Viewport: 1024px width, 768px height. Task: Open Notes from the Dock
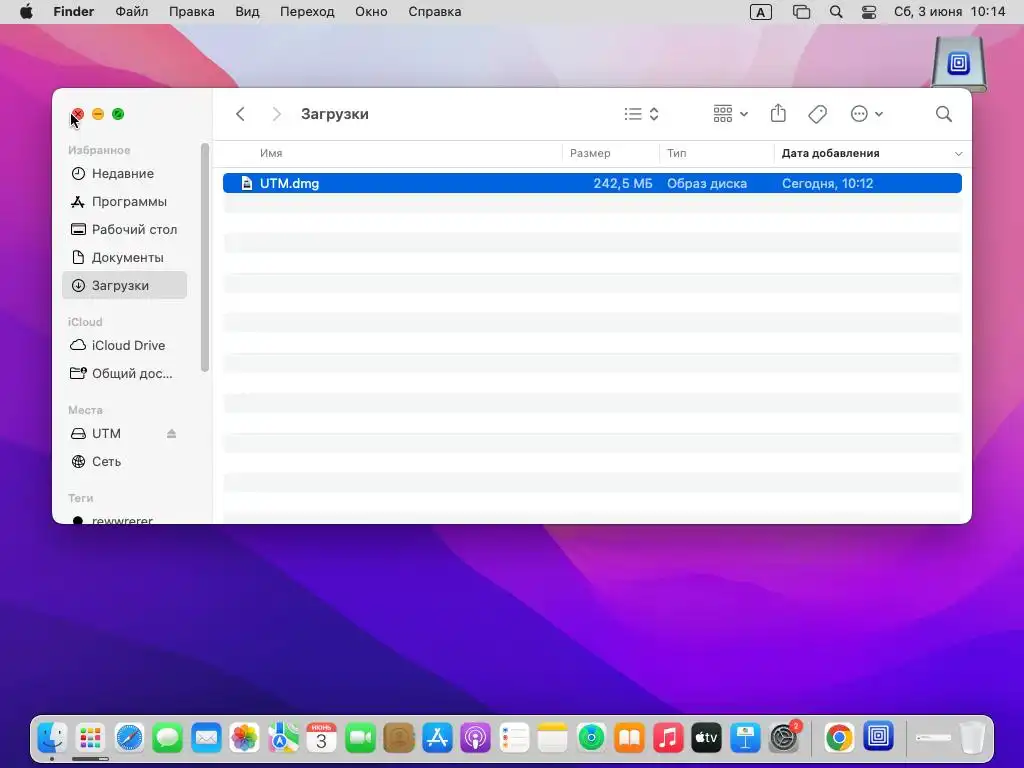coord(552,739)
